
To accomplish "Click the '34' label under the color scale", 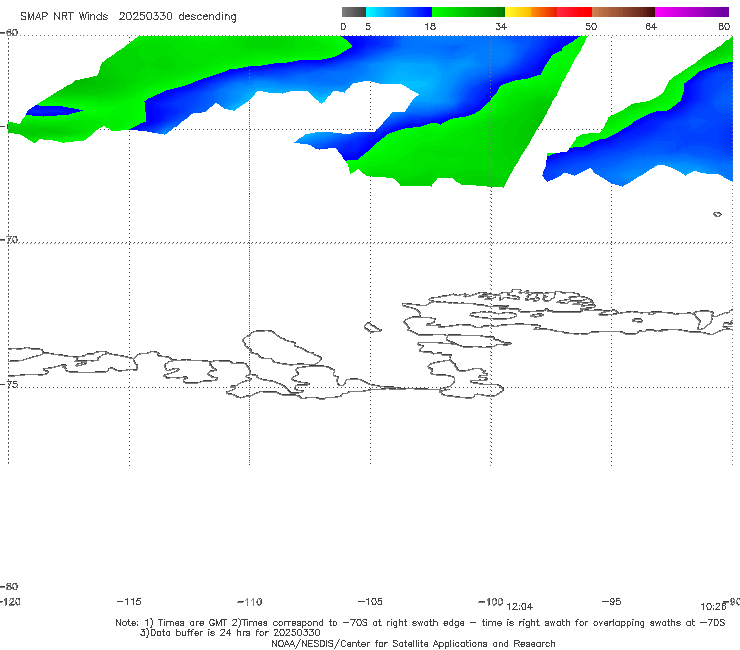I will (501, 26).
